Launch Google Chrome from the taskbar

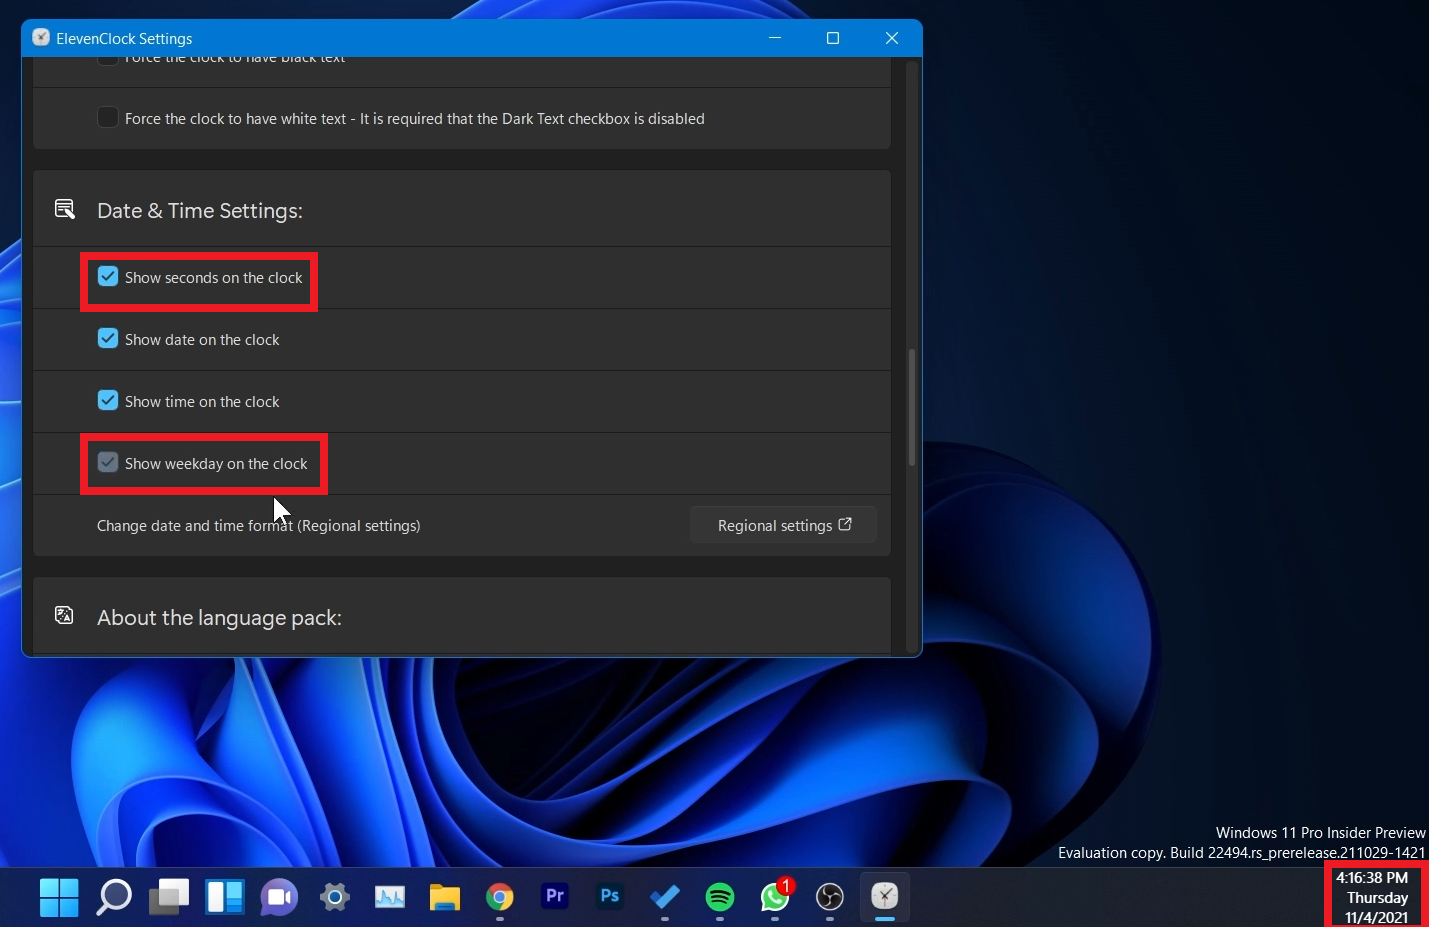click(x=500, y=897)
